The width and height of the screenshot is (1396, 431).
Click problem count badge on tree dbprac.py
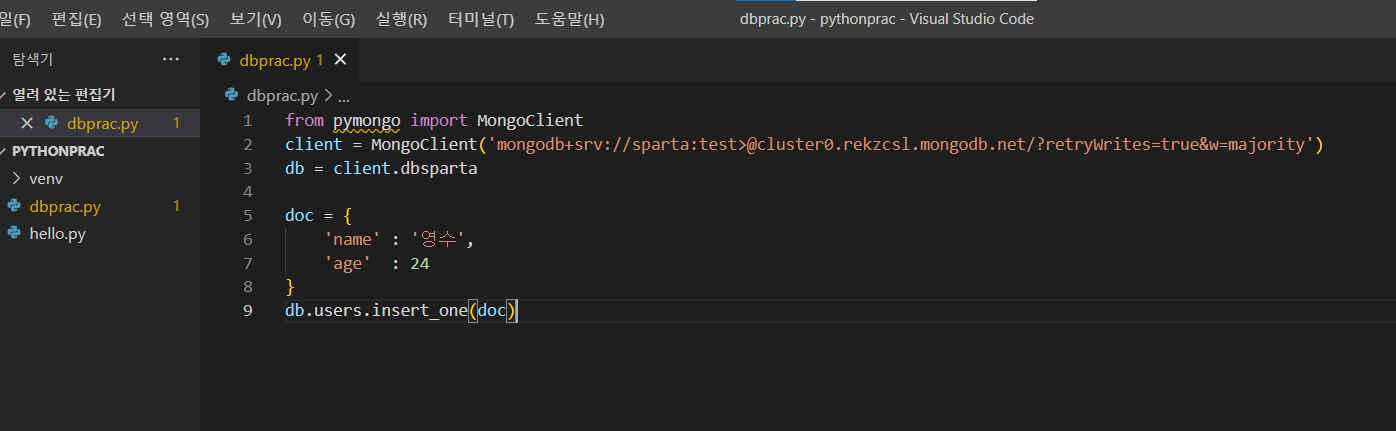(176, 206)
